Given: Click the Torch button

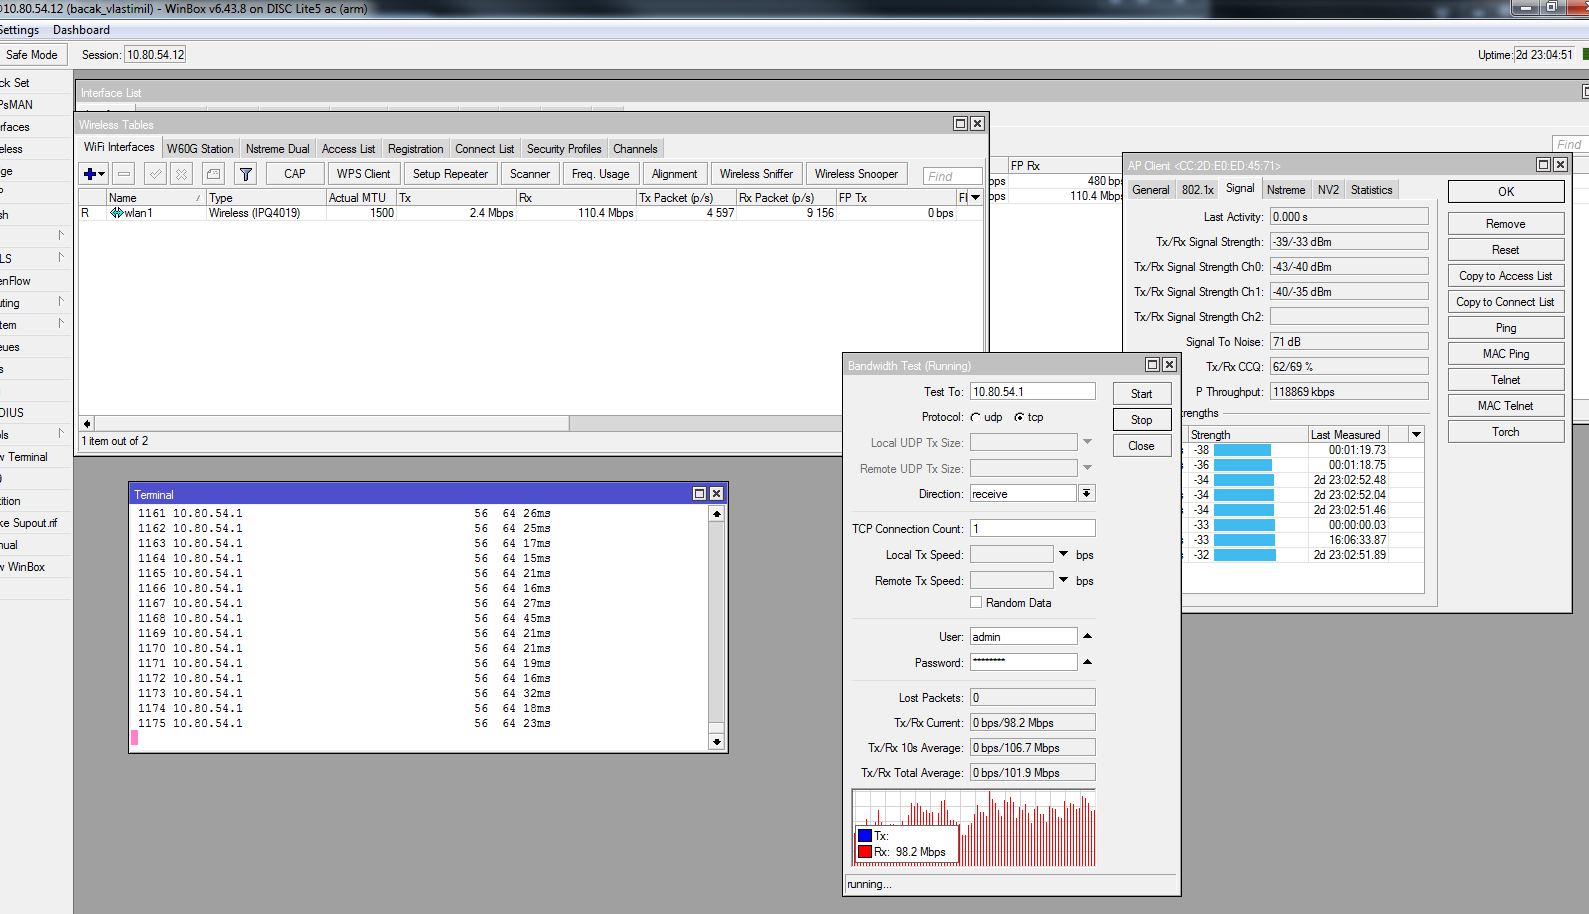Looking at the screenshot, I should click(1505, 432).
